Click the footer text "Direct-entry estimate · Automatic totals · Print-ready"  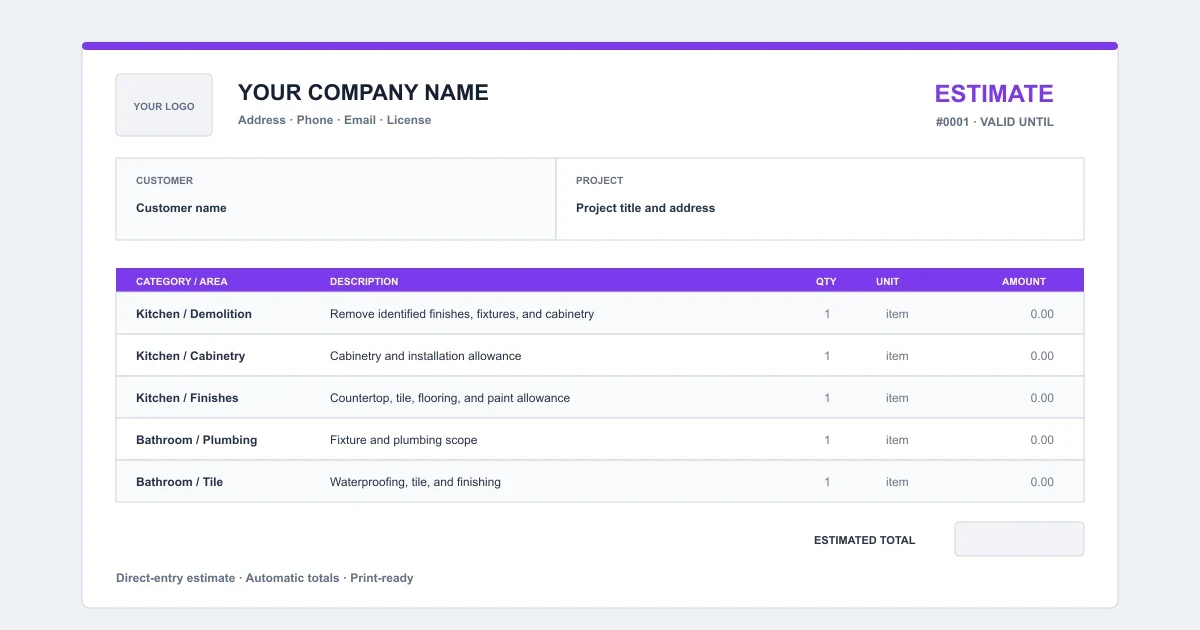tap(264, 578)
